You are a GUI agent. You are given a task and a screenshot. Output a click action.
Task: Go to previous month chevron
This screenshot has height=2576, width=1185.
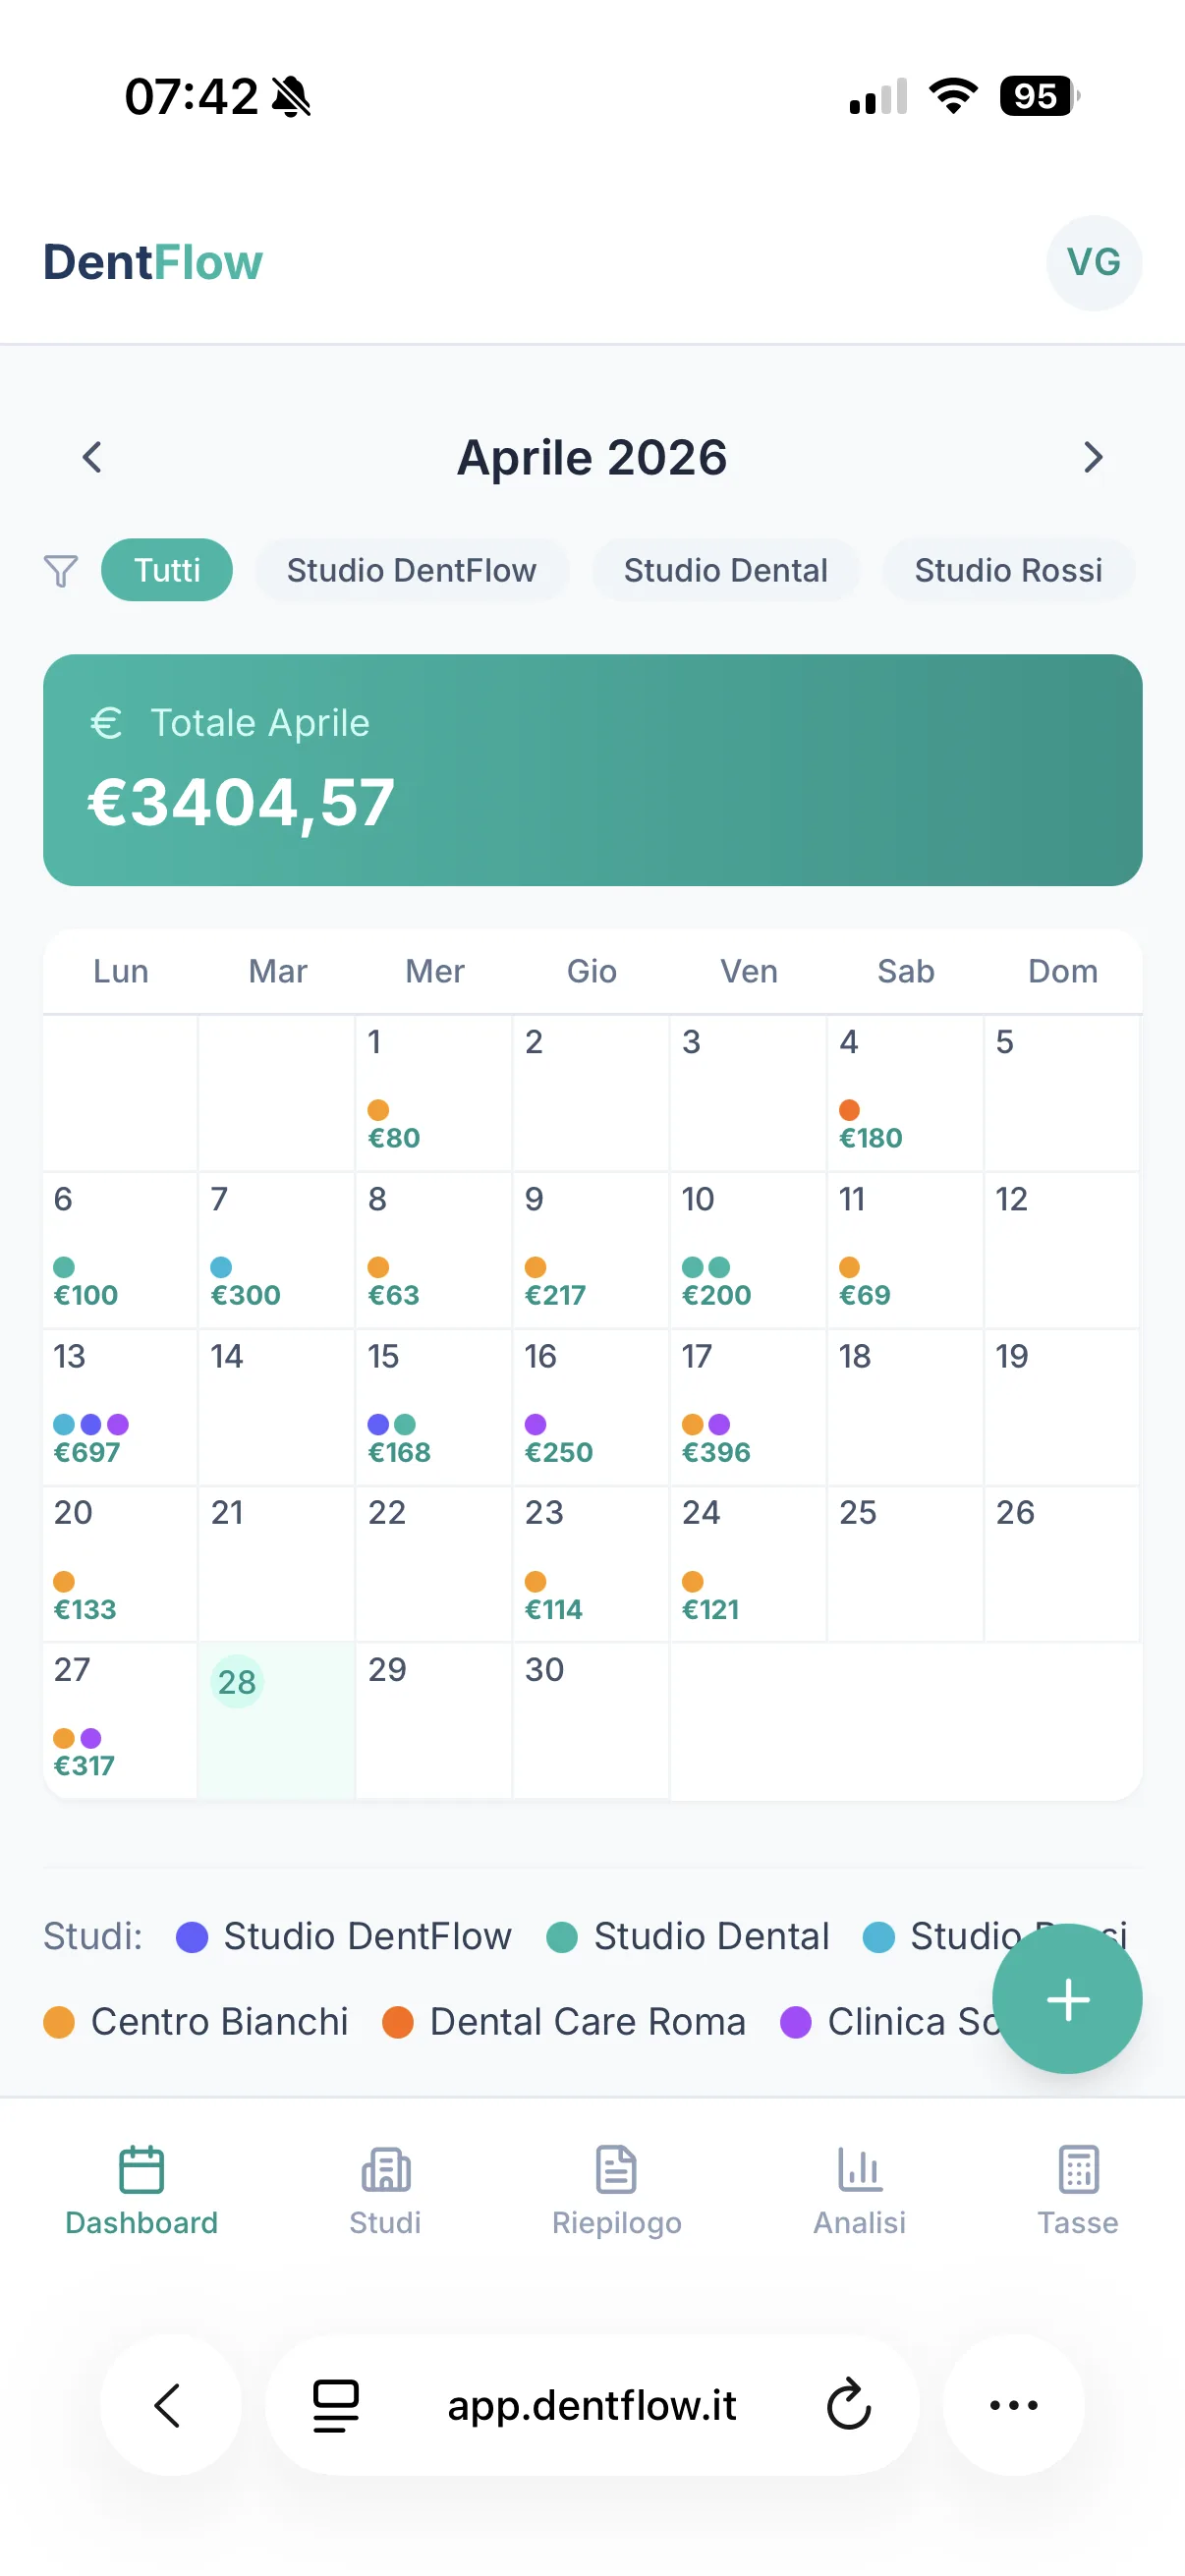tap(92, 457)
